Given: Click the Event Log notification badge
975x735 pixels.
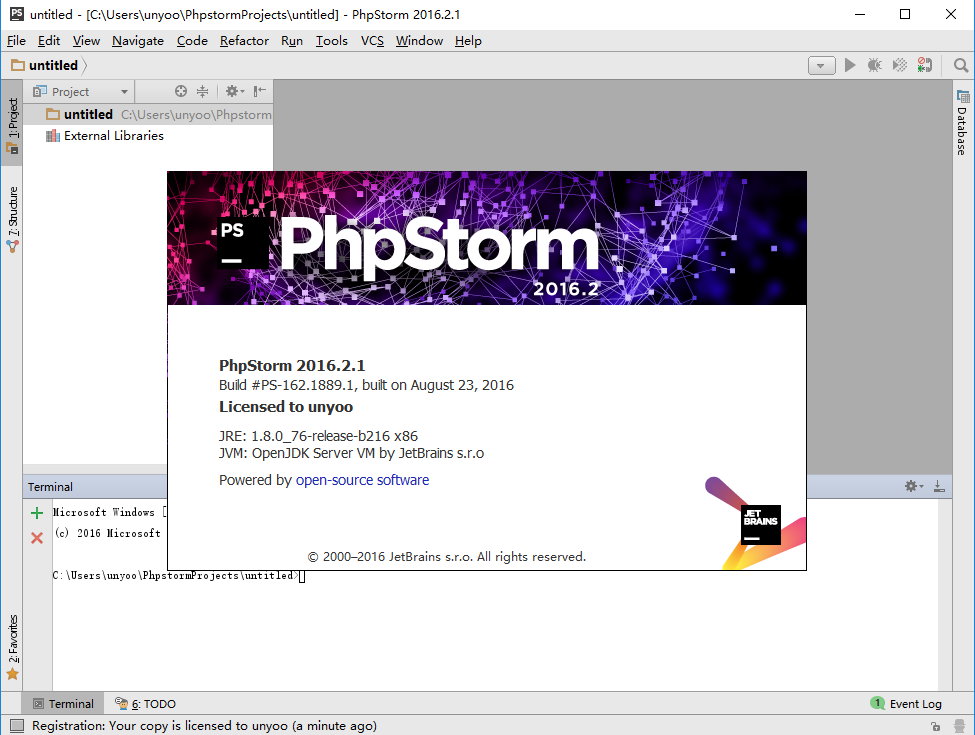Looking at the screenshot, I should click(877, 703).
